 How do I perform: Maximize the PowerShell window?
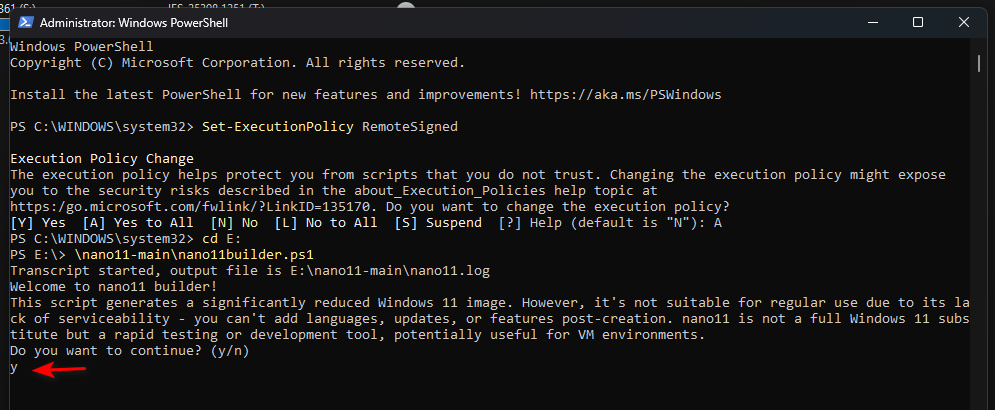[918, 22]
